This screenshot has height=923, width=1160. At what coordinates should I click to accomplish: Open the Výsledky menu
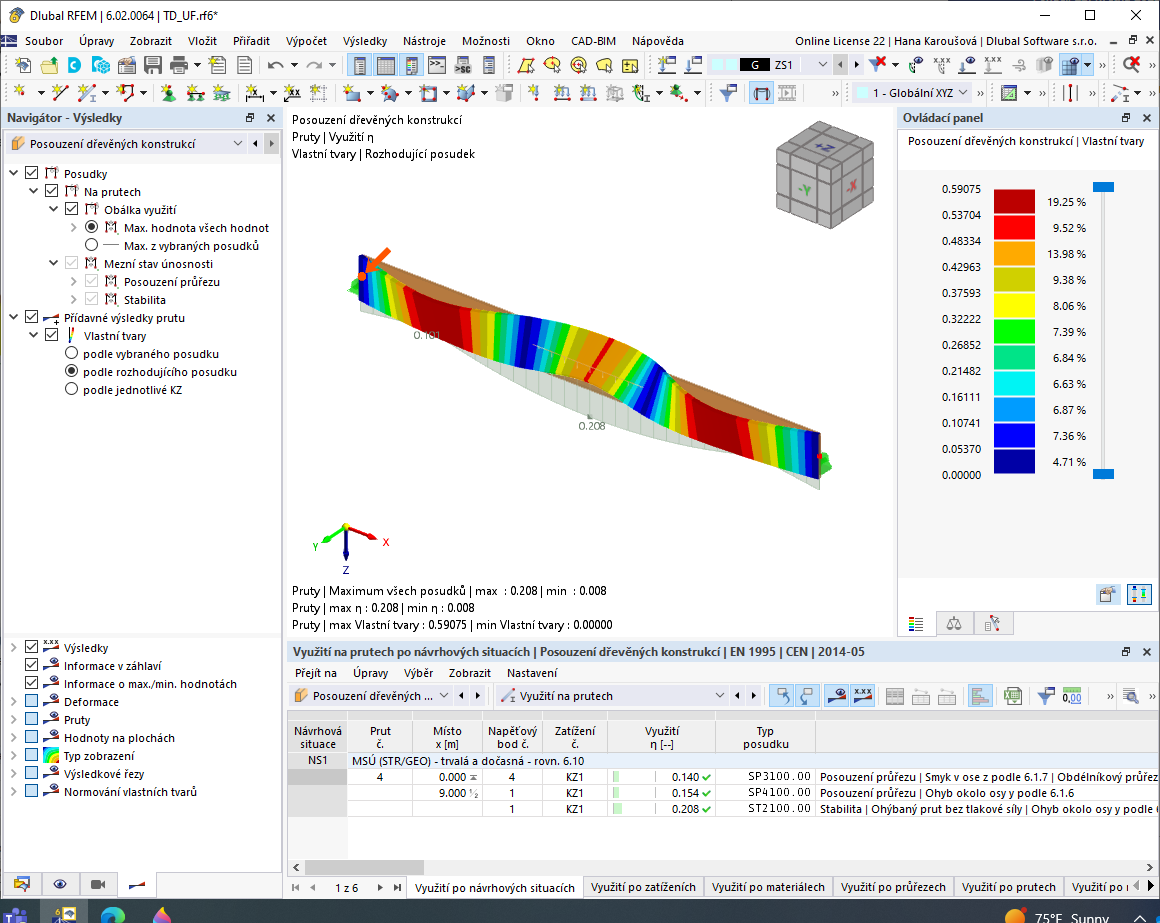(x=365, y=41)
